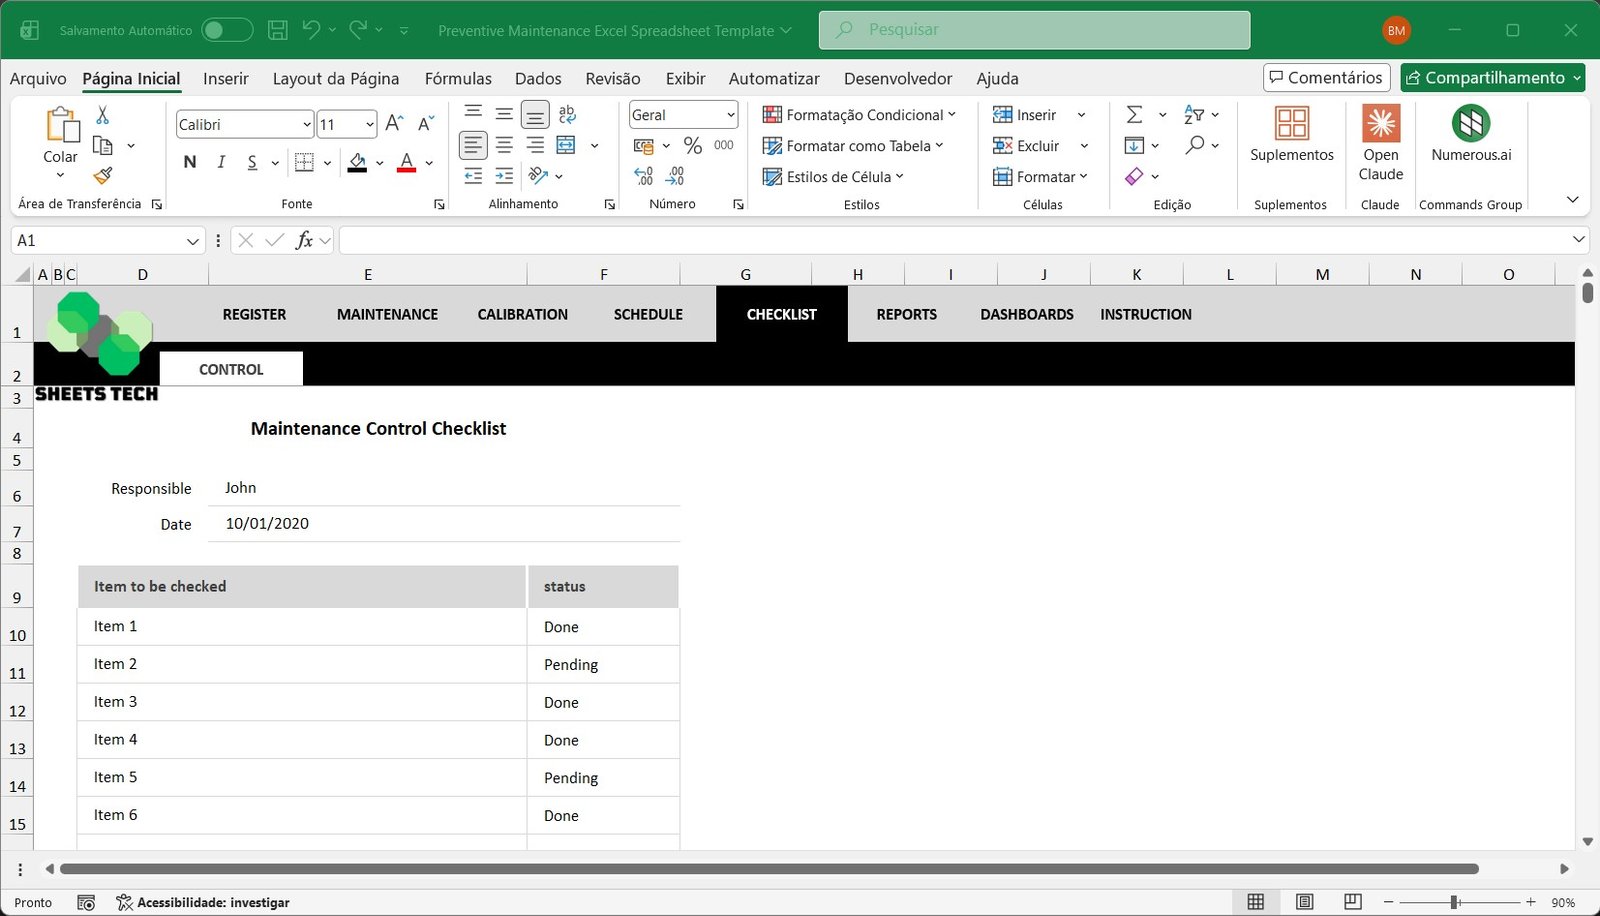1600x916 pixels.
Task: Select the Pincel de Formatação tool
Action: pyautogui.click(x=101, y=176)
